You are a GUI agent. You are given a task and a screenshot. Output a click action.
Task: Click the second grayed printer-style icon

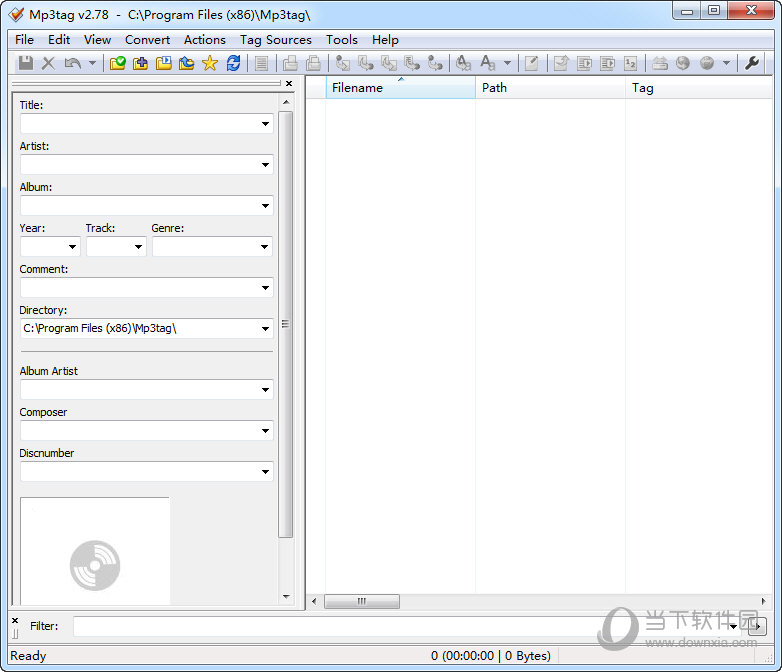313,63
